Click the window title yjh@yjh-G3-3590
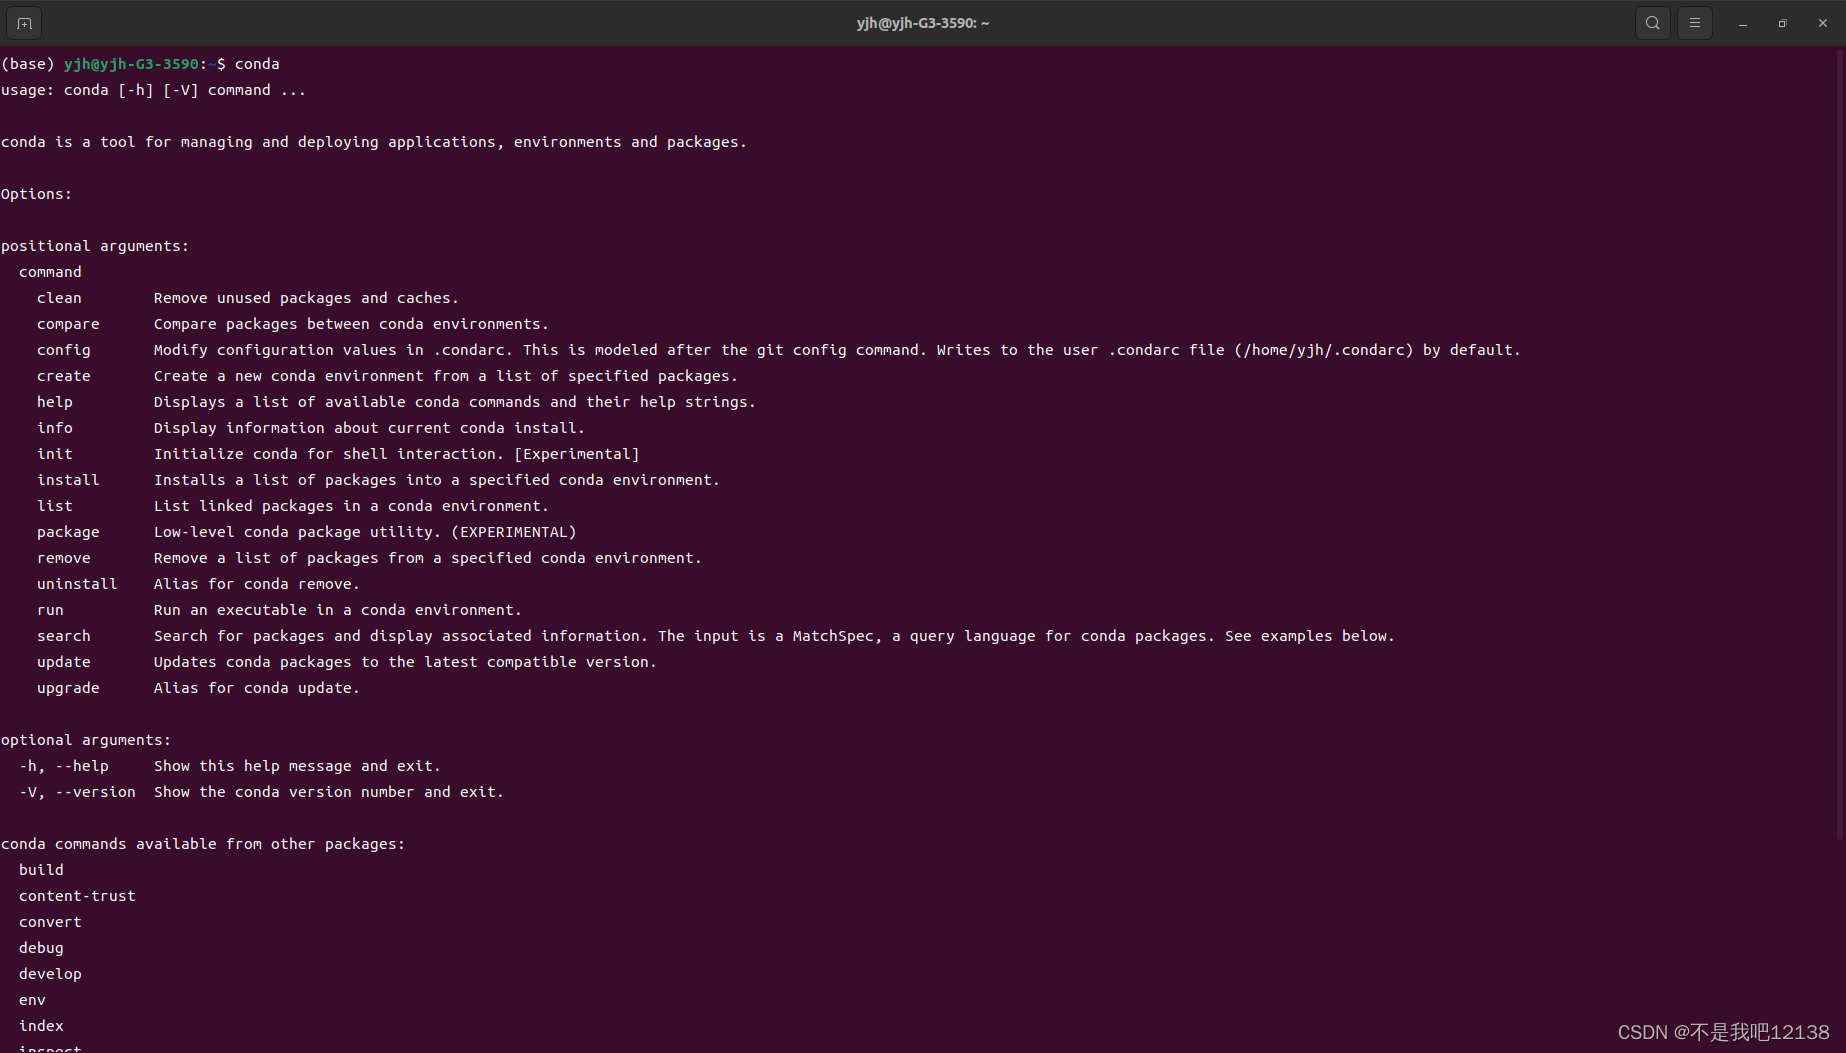This screenshot has width=1846, height=1053. coord(922,23)
